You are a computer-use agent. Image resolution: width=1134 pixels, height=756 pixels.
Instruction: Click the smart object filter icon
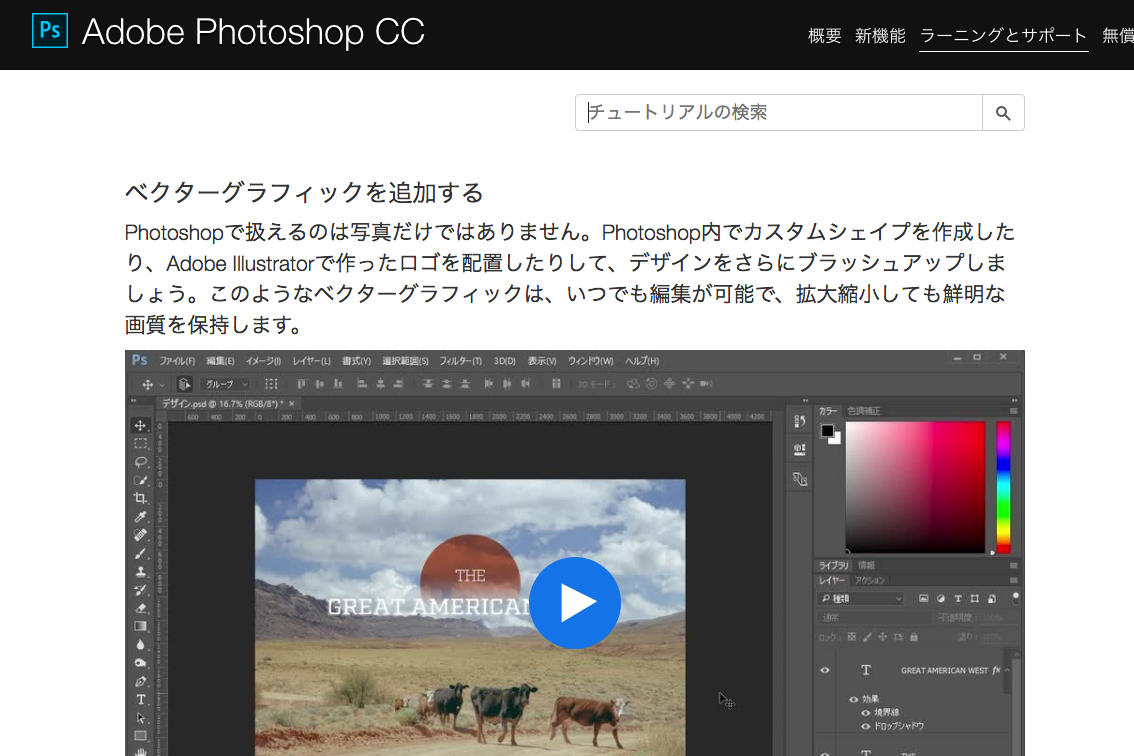(x=992, y=598)
